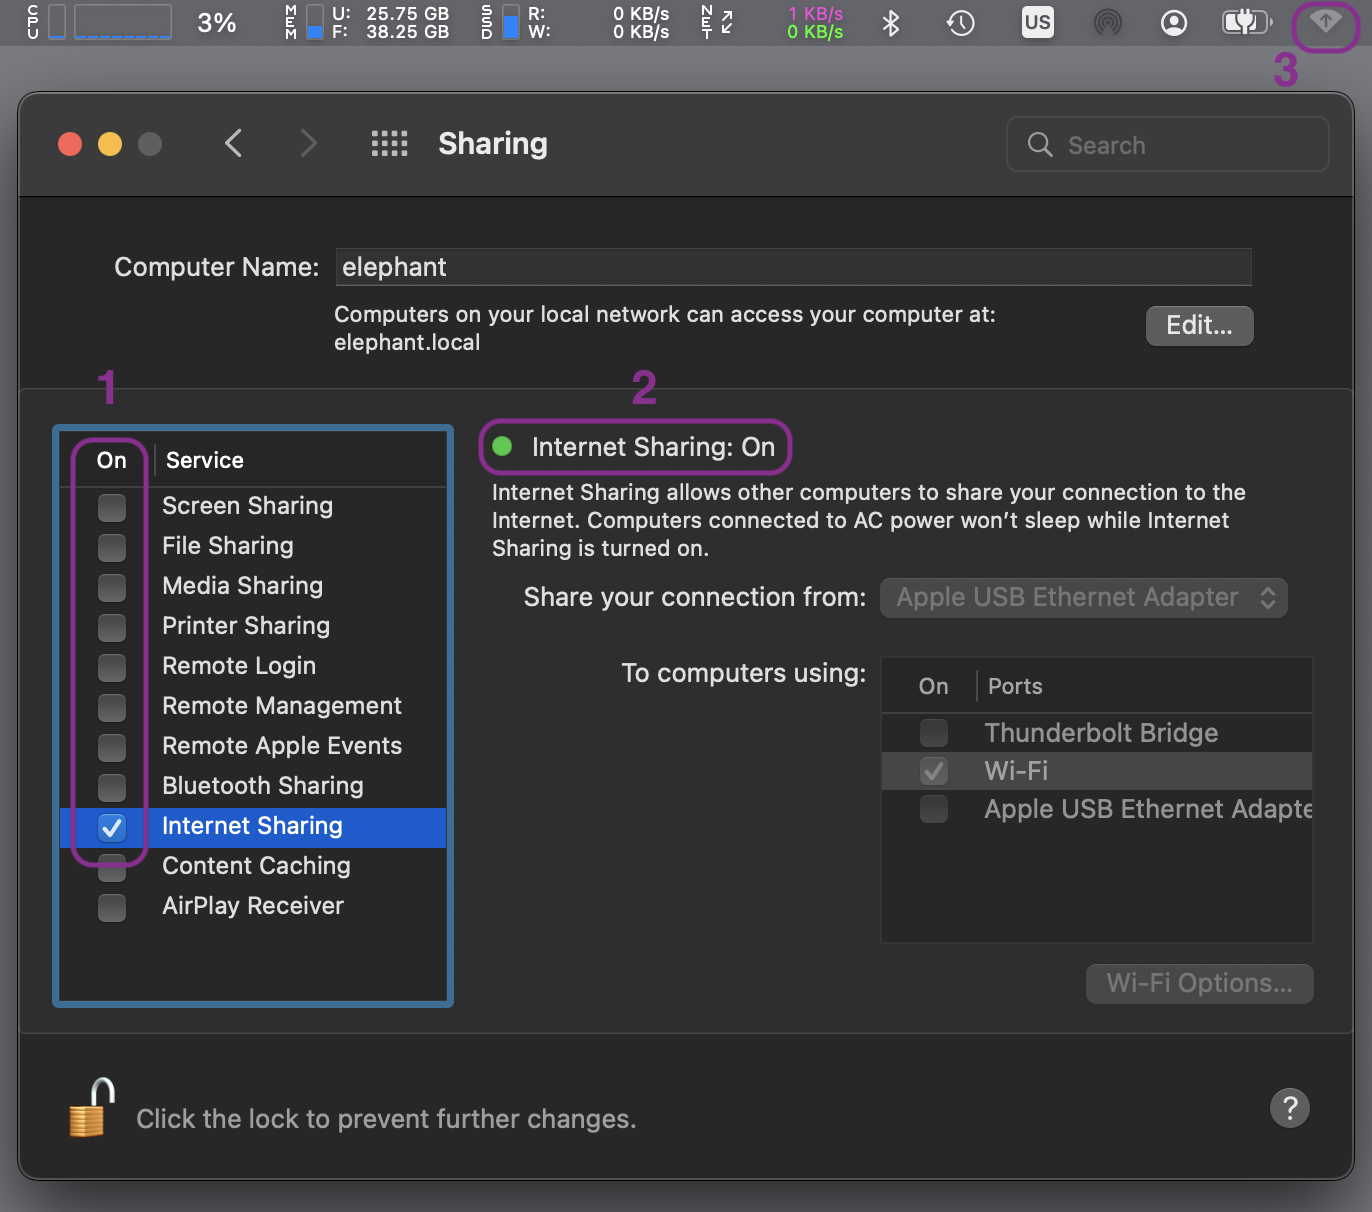The image size is (1372, 1212).
Task: Open the fast user switching menu
Action: coord(1173,23)
